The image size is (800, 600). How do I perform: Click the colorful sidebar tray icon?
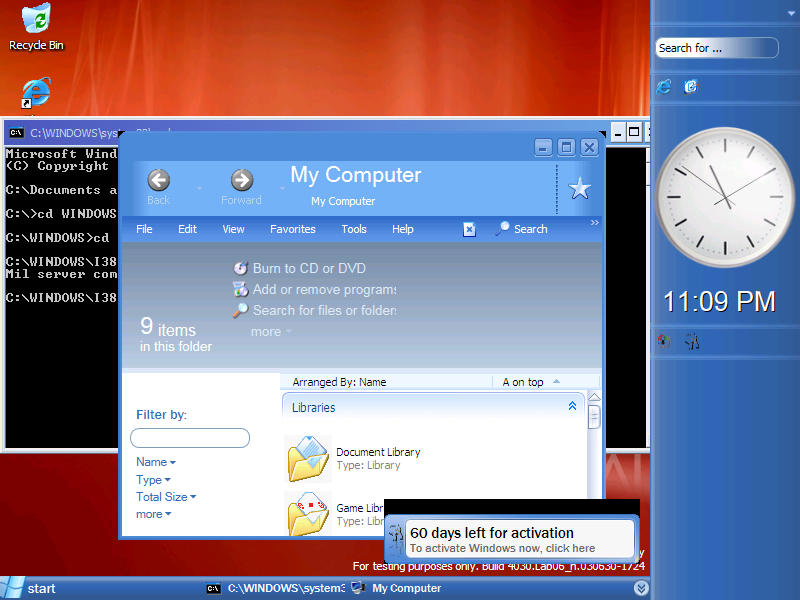(x=664, y=341)
